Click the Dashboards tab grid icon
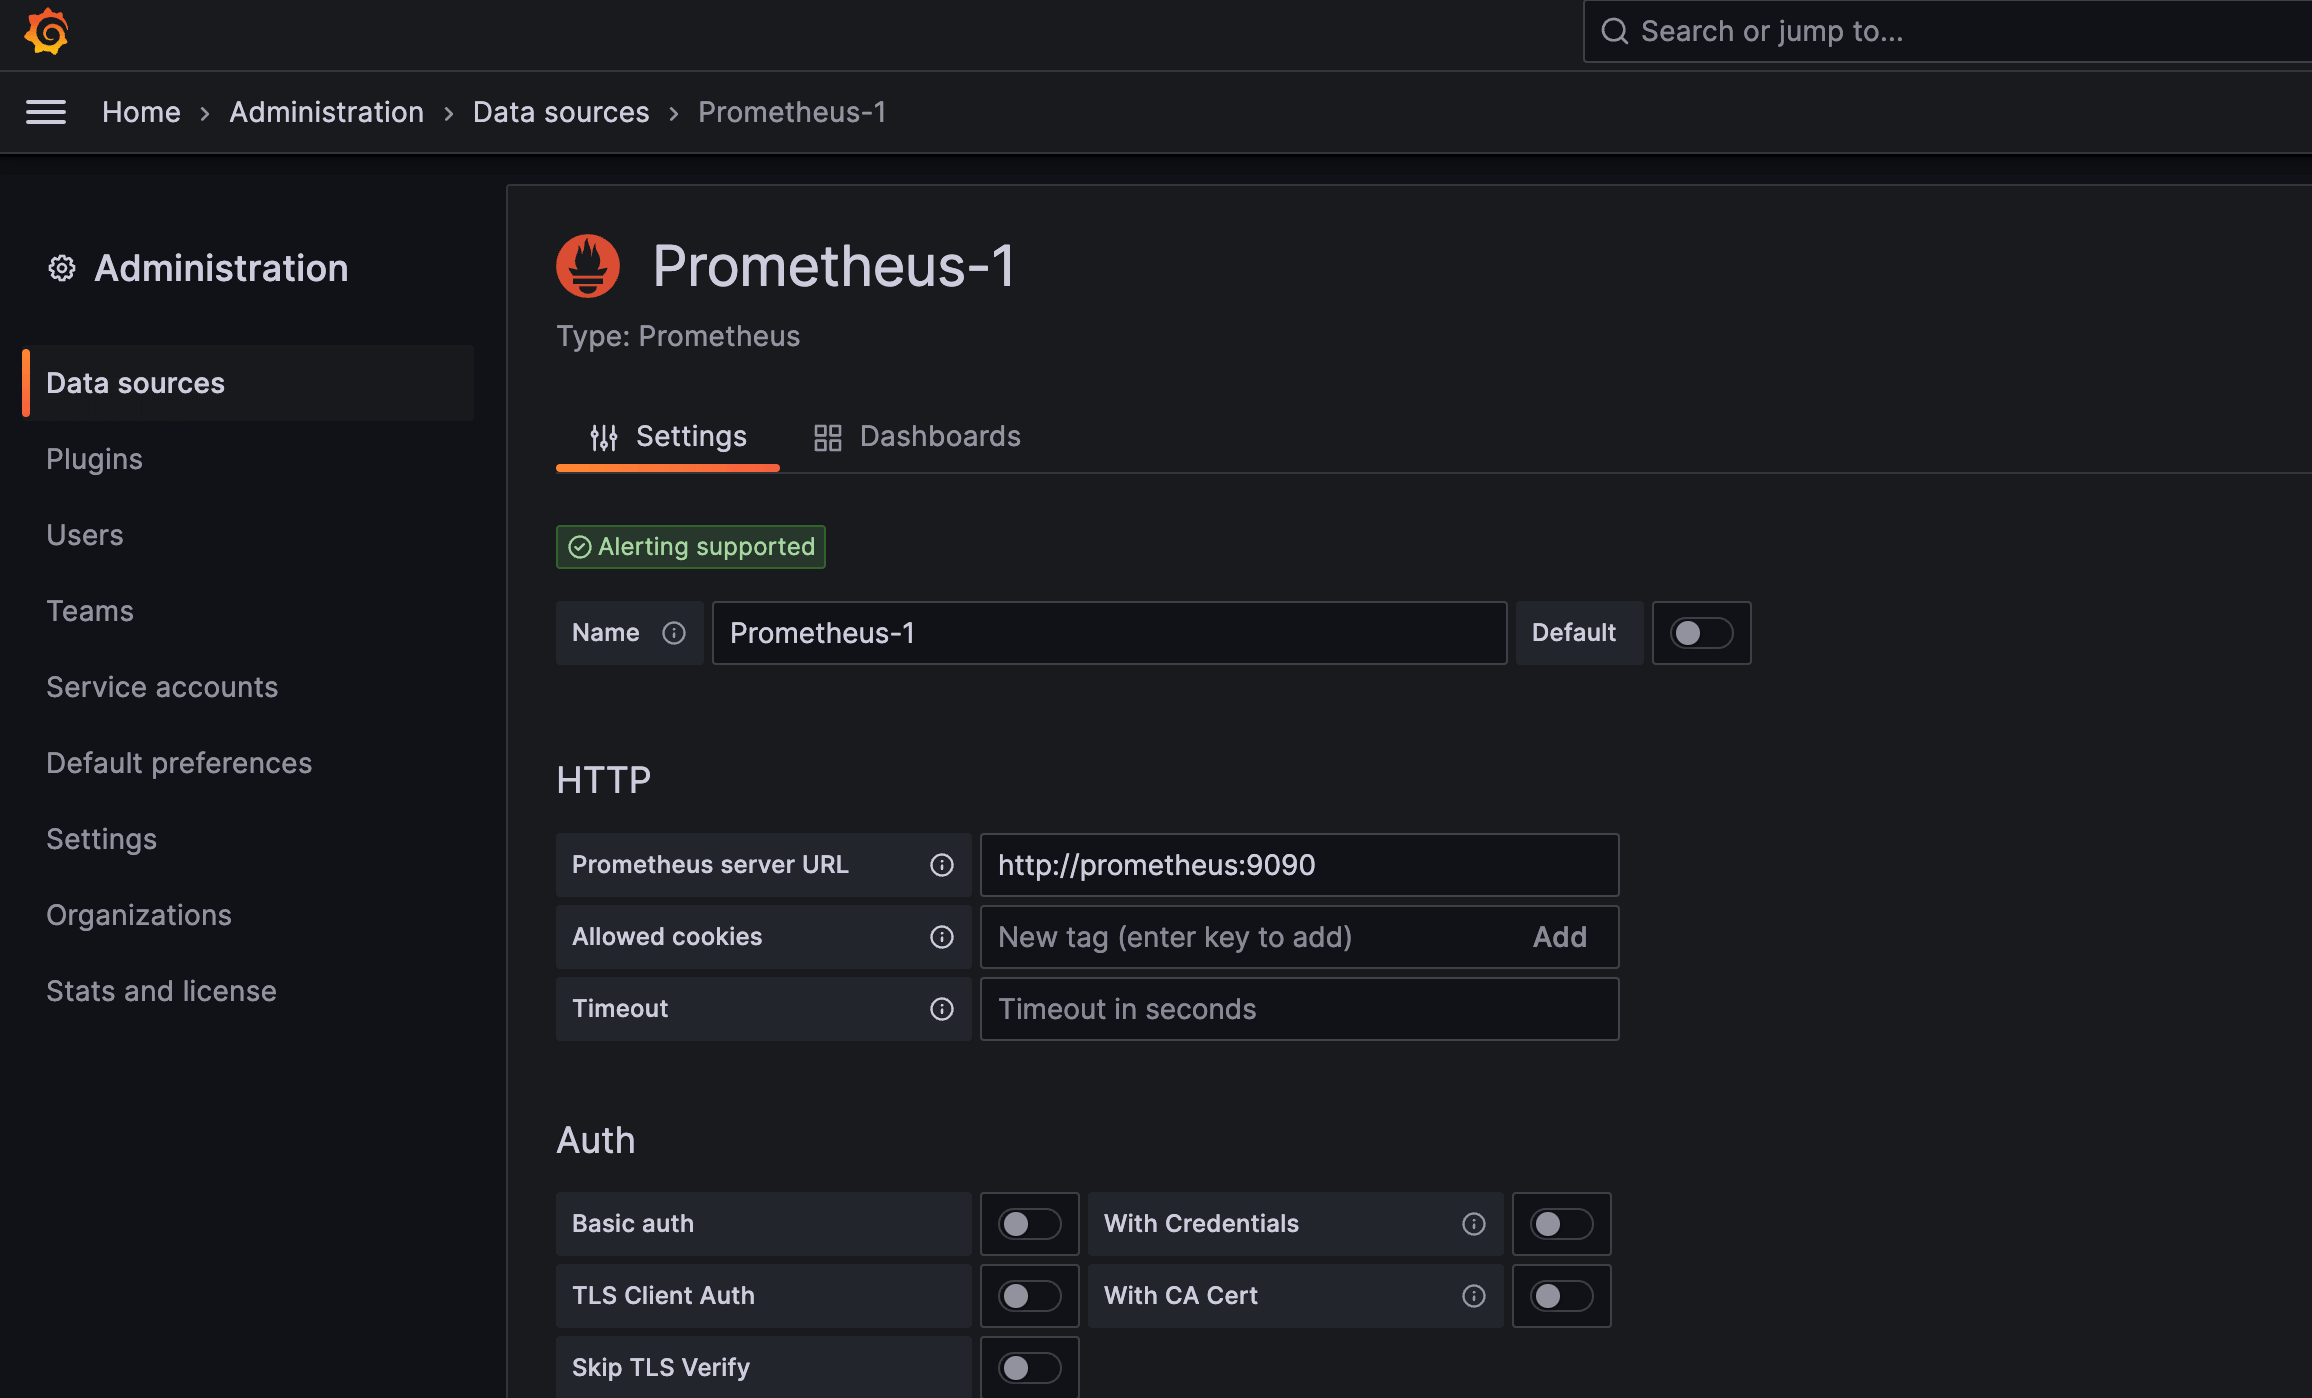This screenshot has width=2312, height=1398. click(828, 437)
